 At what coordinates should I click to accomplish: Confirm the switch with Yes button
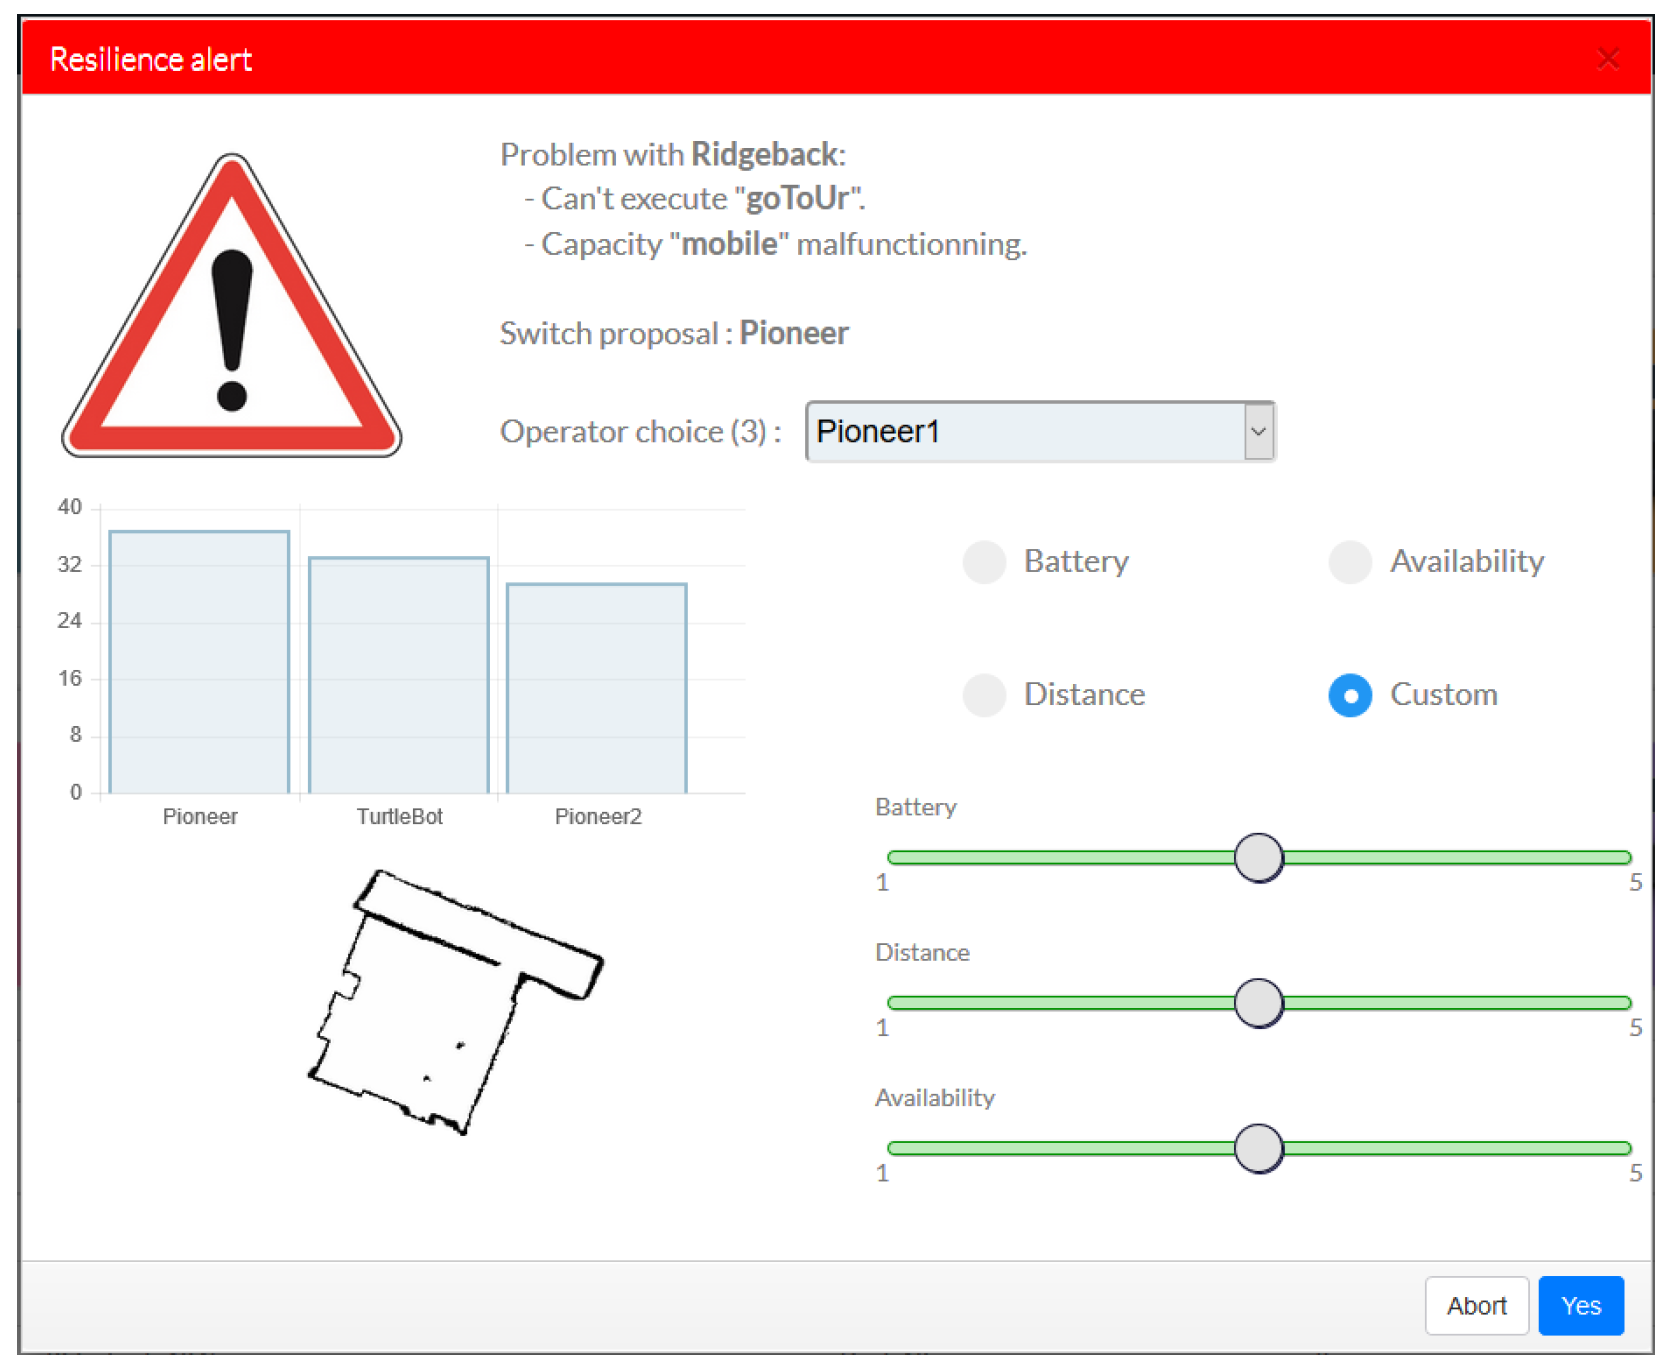pos(1580,1305)
